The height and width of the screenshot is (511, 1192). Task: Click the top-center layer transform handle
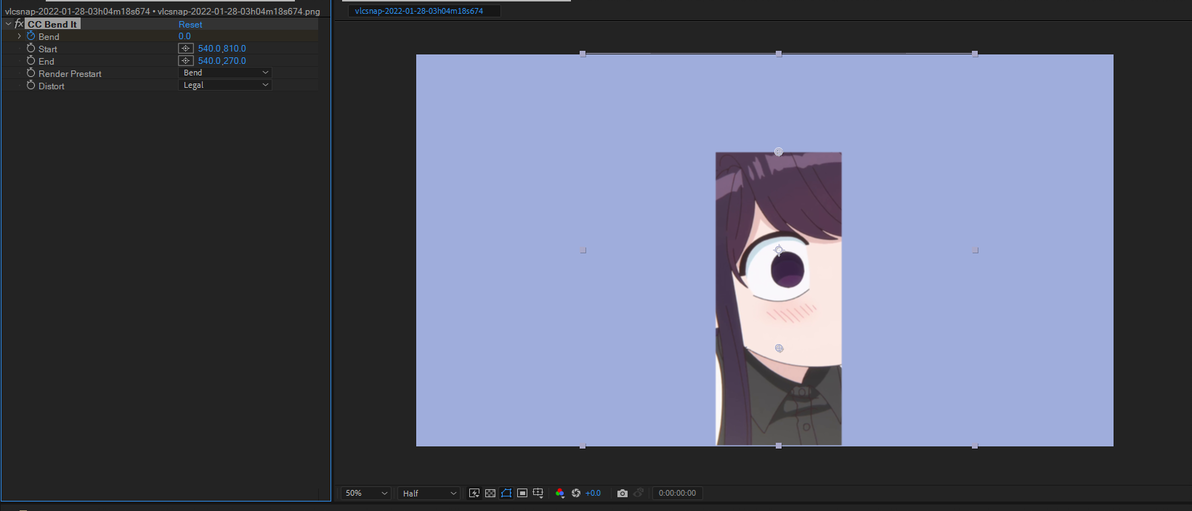(778, 54)
